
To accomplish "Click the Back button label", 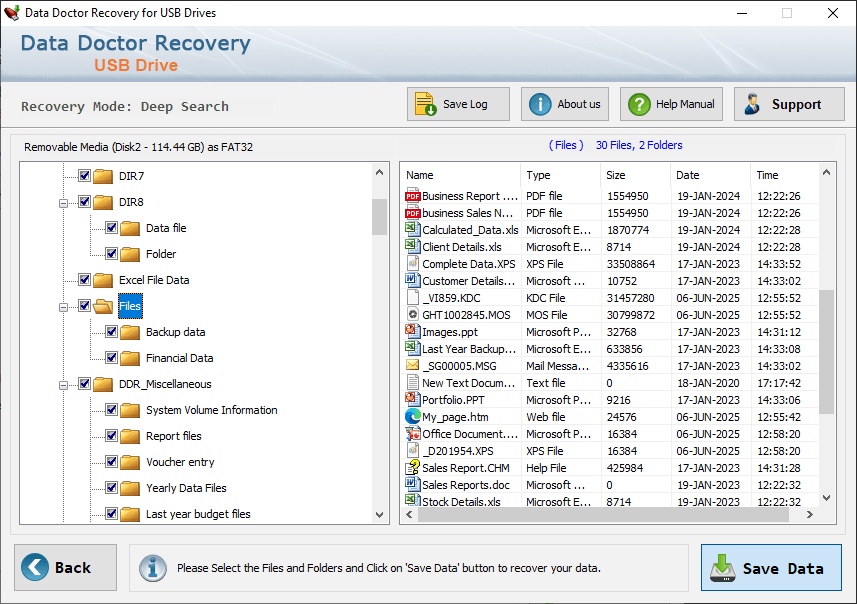I will (x=73, y=567).
